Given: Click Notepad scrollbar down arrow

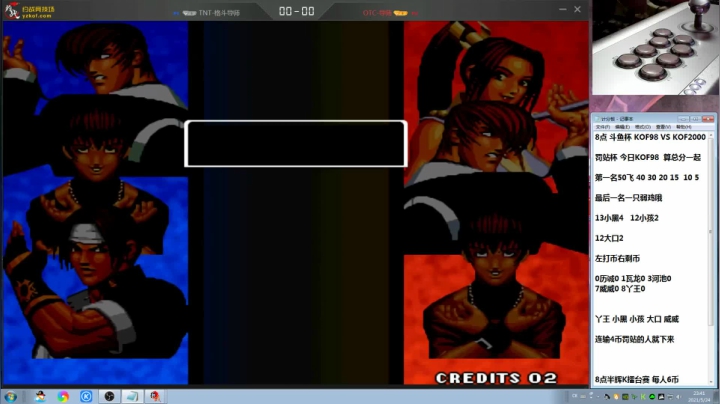Looking at the screenshot, I should 711,382.
